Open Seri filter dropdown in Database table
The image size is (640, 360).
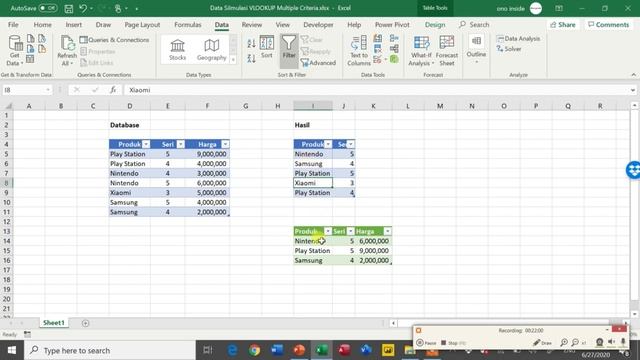click(x=180, y=144)
